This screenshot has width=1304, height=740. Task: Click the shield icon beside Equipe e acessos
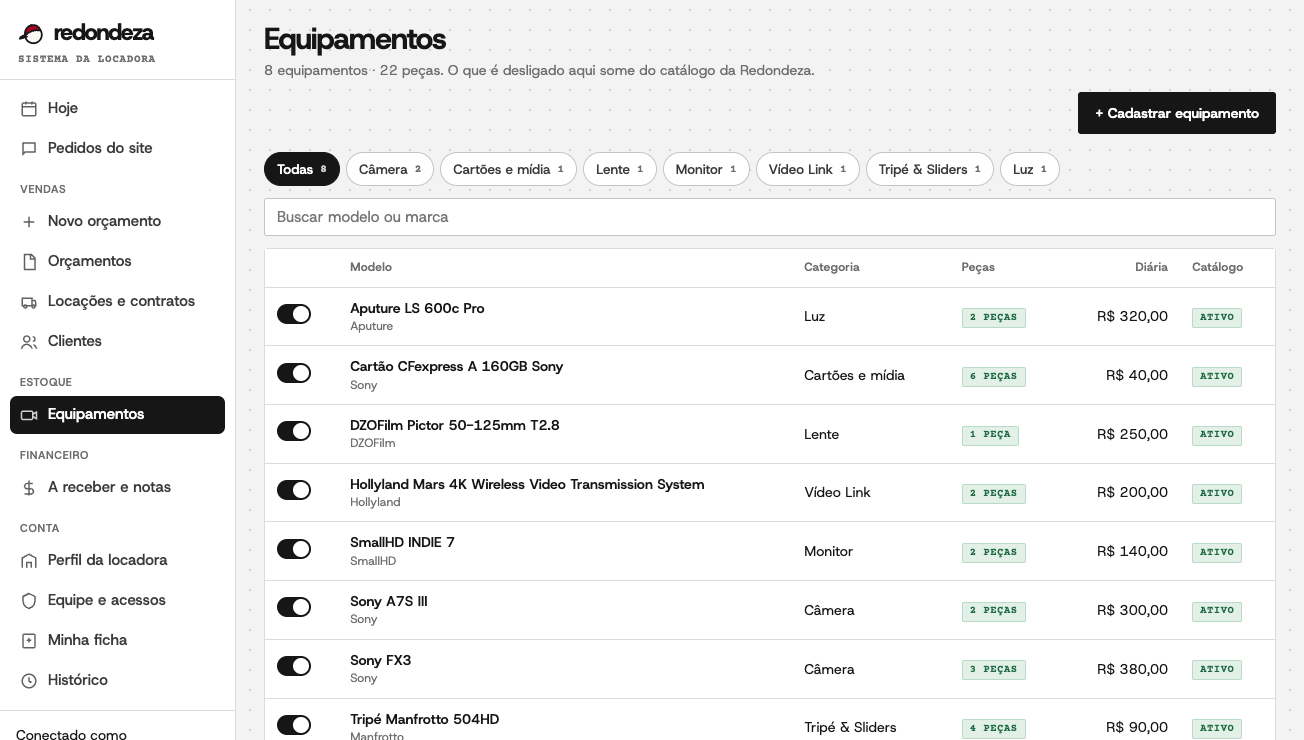29,600
